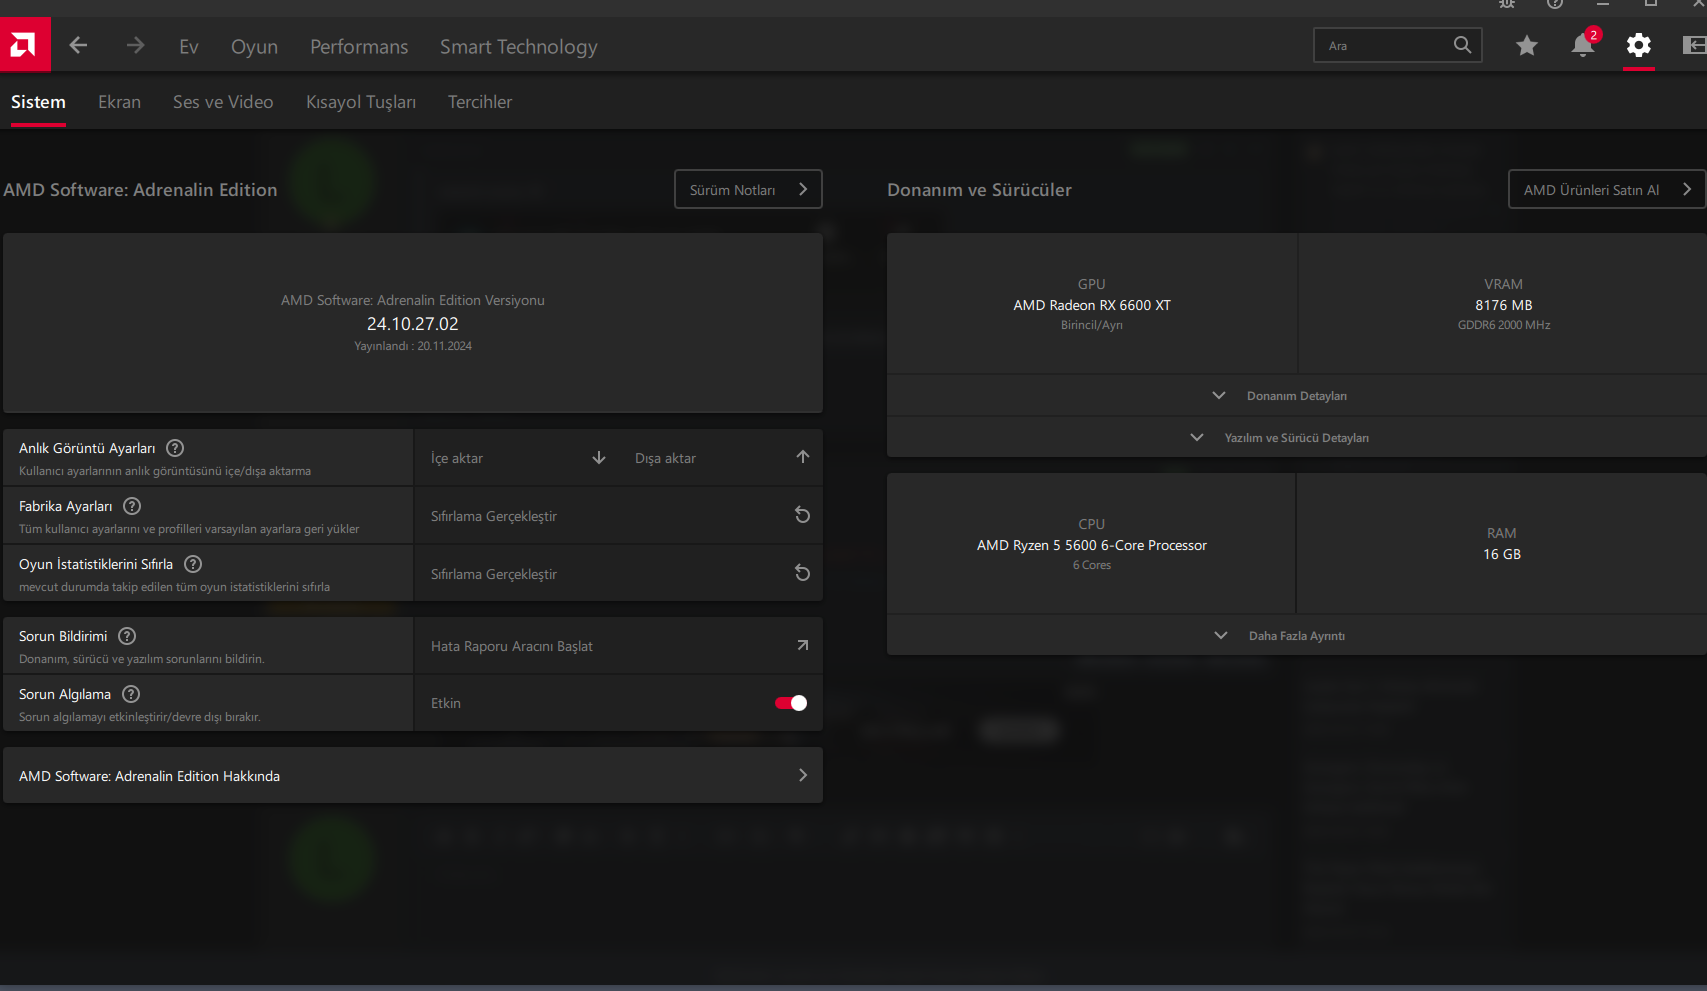Show help for Fabrika Ayarları

pos(132,506)
